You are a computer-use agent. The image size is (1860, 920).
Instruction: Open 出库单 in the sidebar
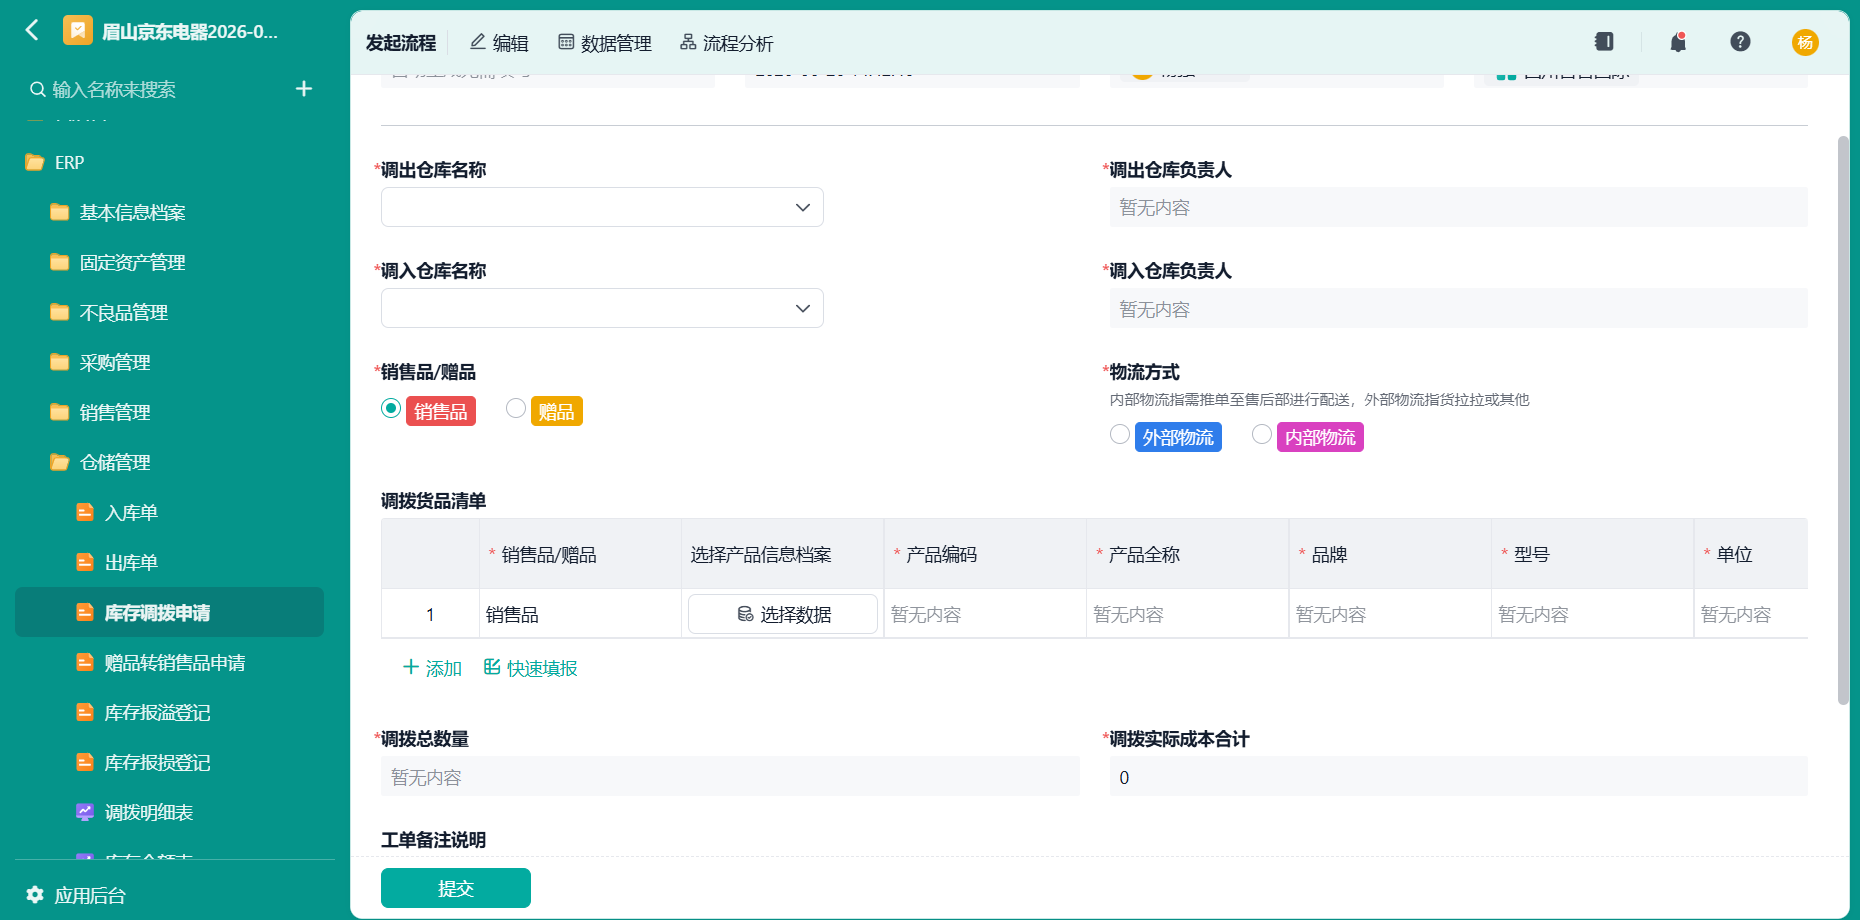[170, 562]
